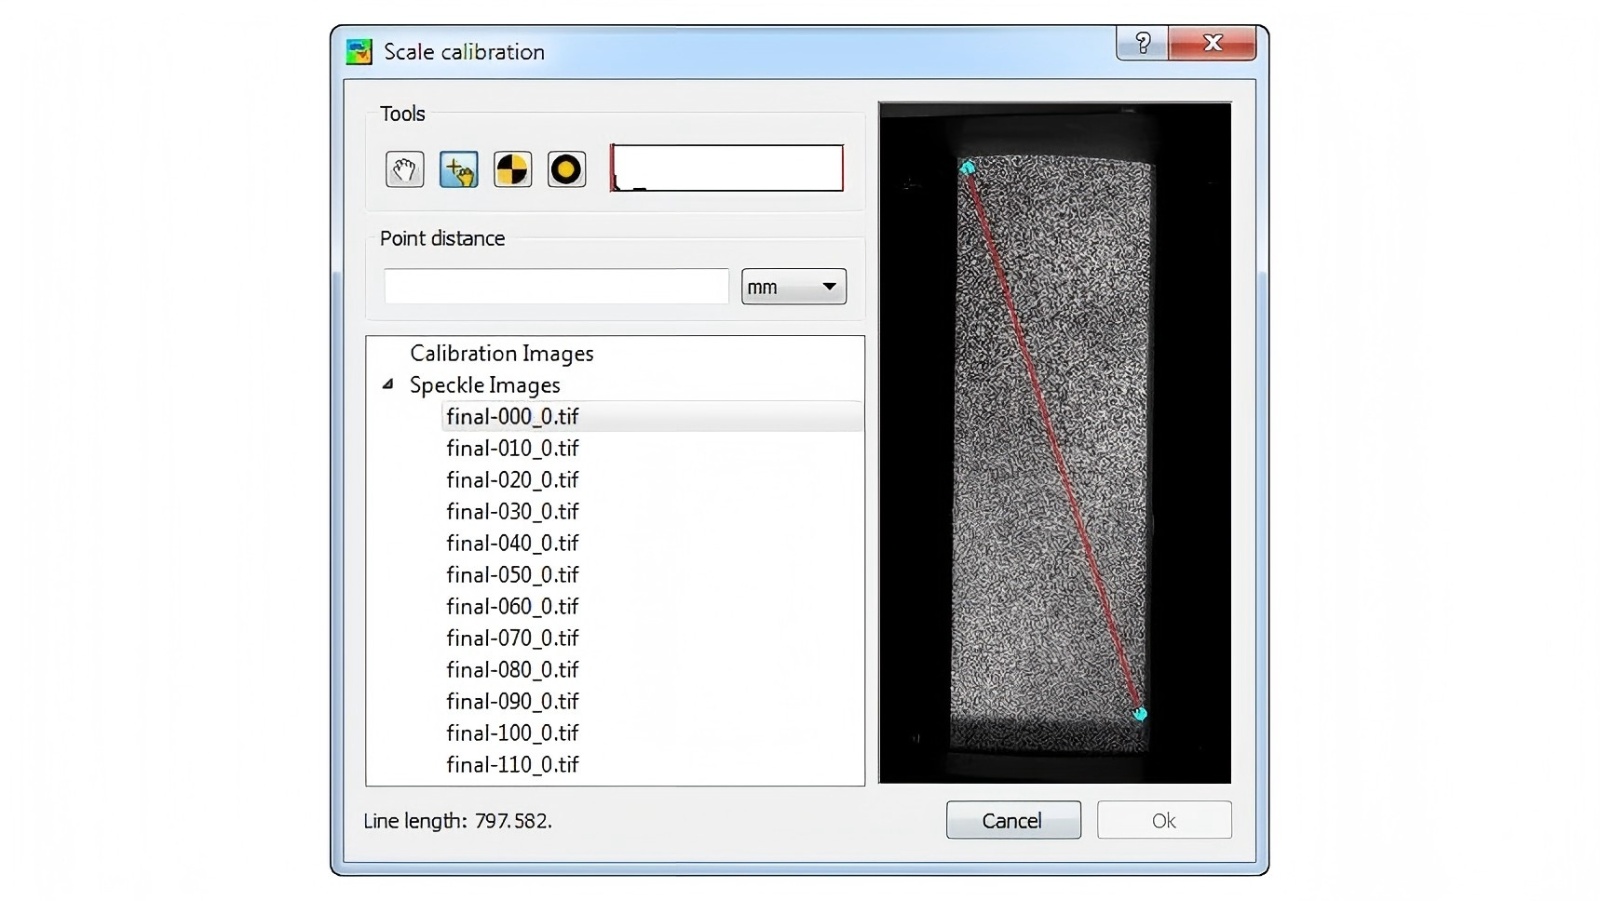Click the measurement line preview box beside the tools

[727, 168]
